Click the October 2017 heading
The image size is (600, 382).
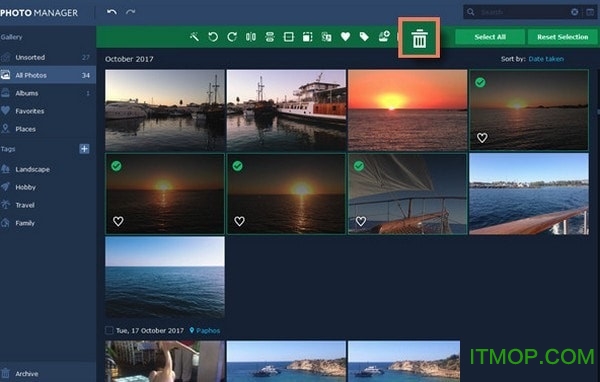(x=129, y=59)
